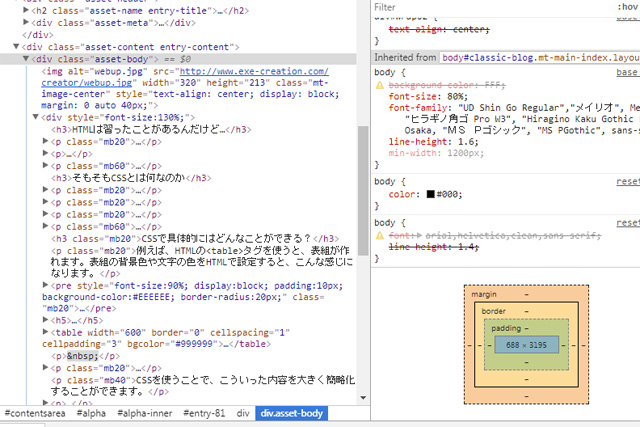Select div.asset-body breadcrumb item

click(291, 413)
